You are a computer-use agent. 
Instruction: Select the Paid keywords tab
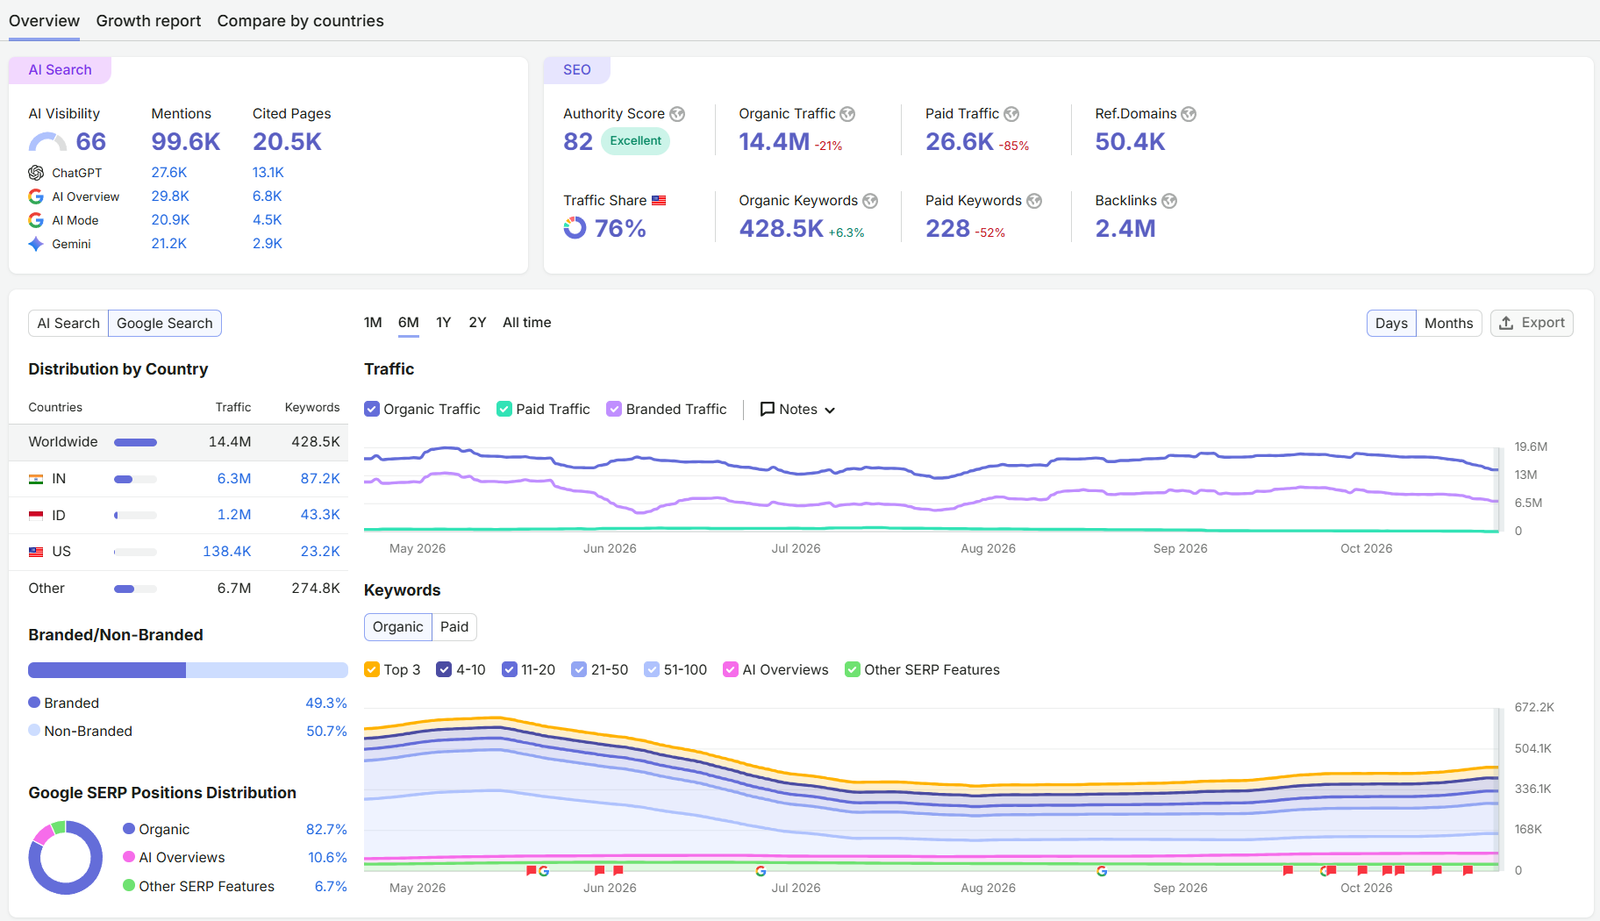pos(454,627)
